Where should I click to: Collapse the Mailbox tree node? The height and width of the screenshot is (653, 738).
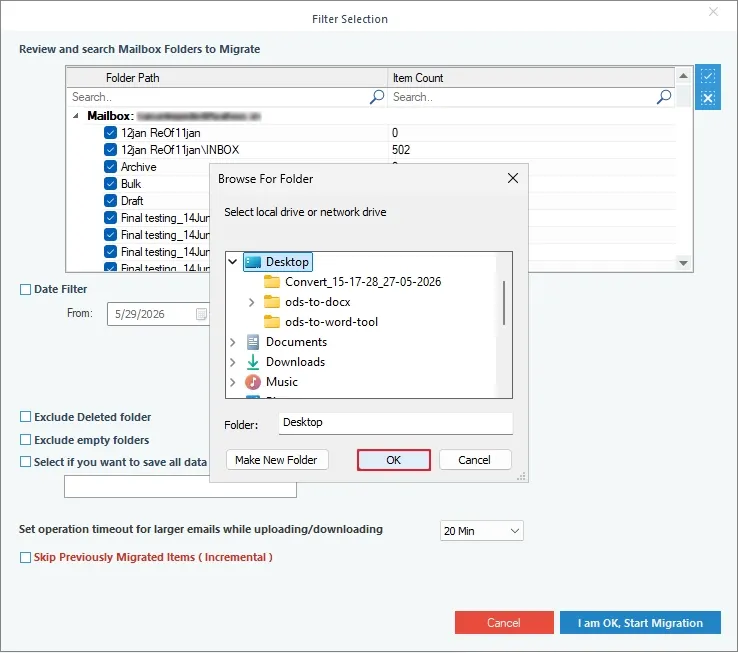[x=76, y=116]
